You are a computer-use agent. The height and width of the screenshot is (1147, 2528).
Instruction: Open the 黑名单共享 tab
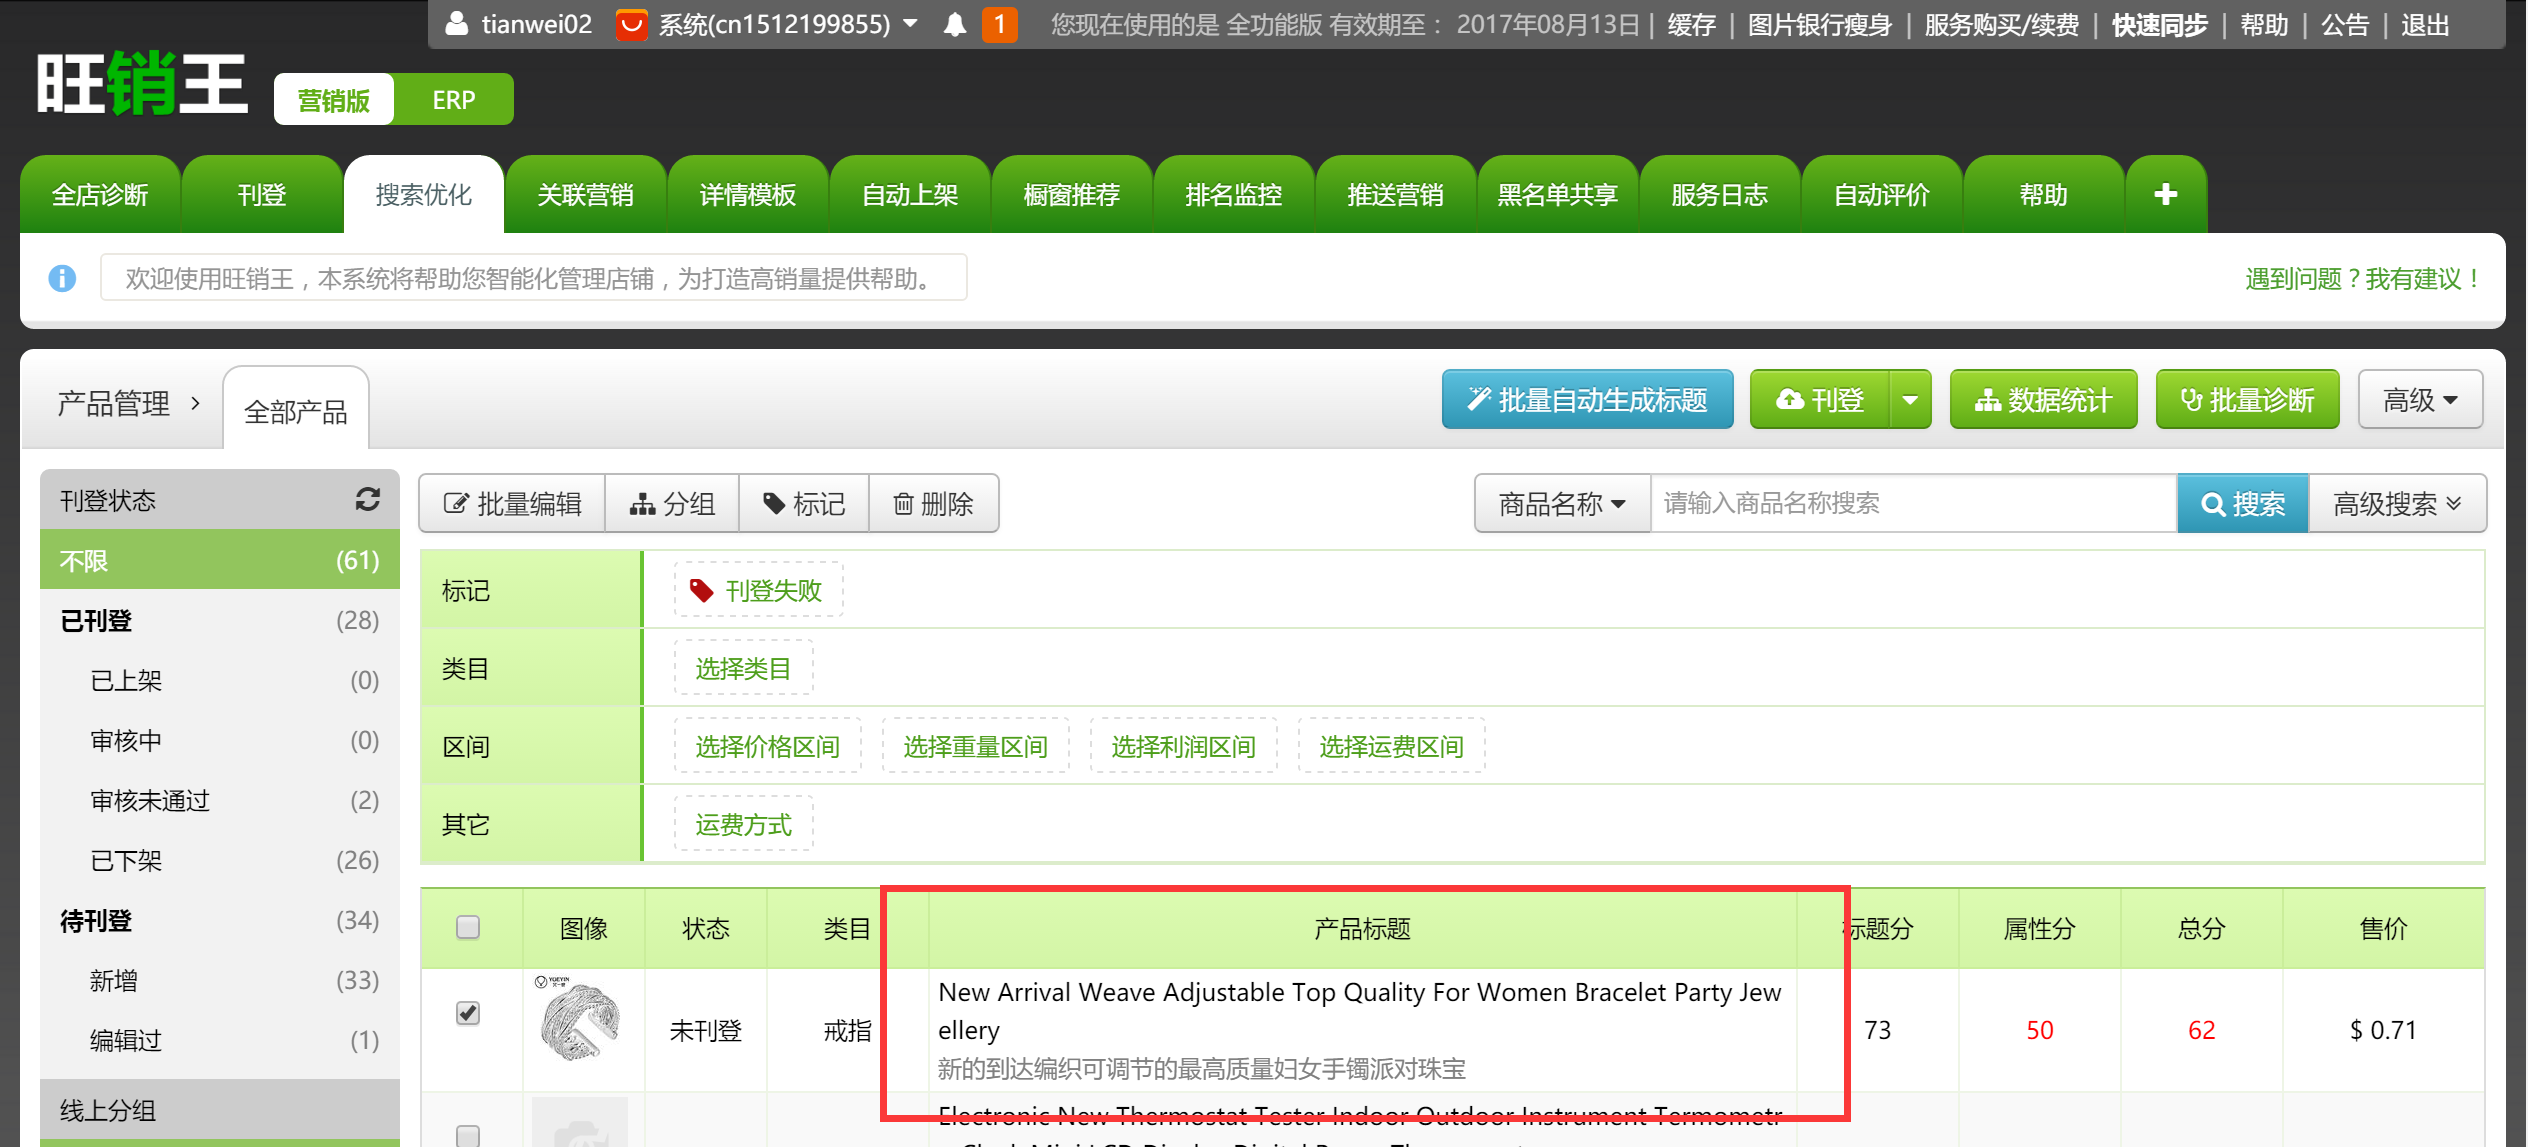coord(1558,194)
